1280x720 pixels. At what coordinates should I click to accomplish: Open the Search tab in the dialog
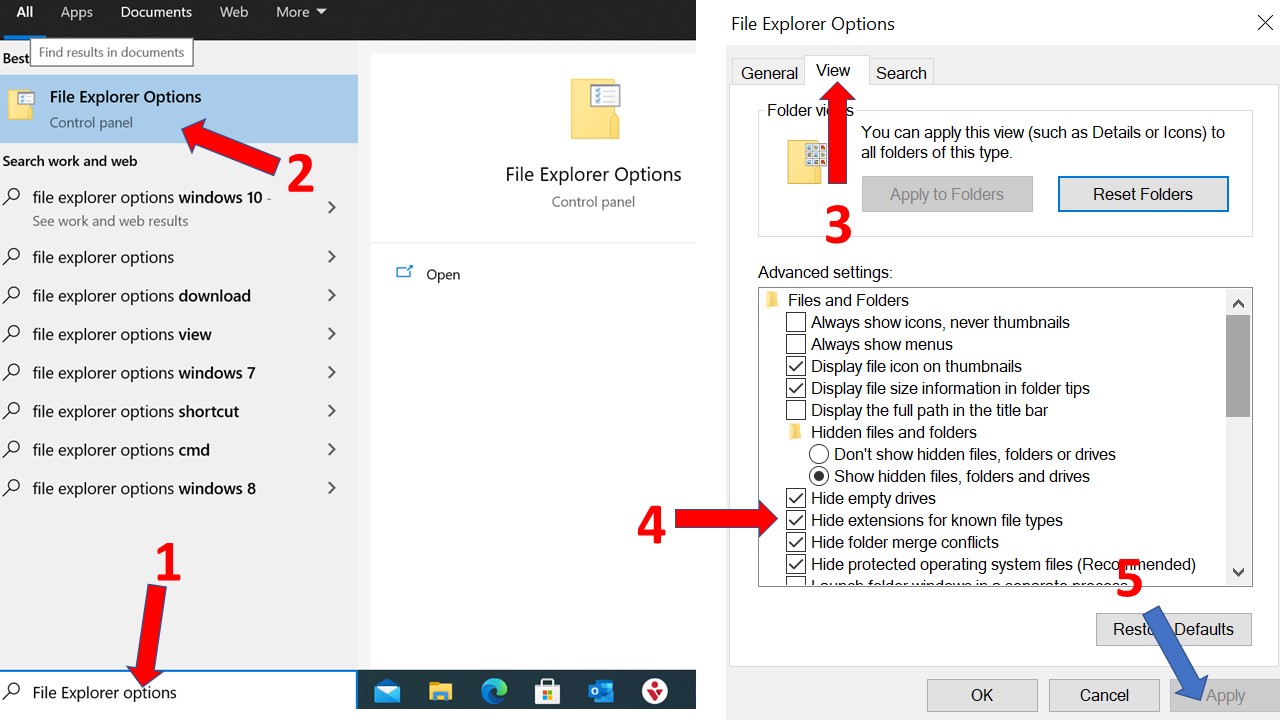click(901, 73)
